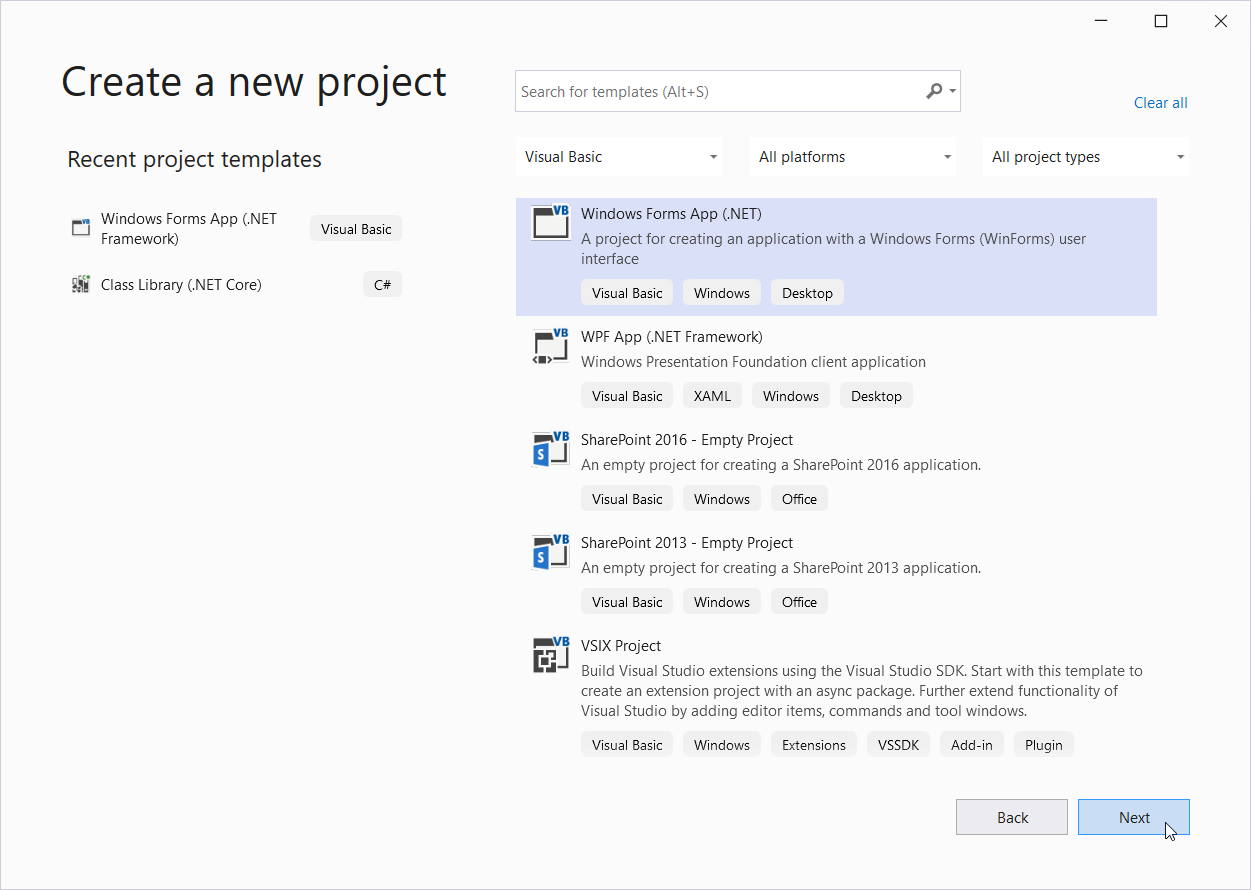Select Windows Forms App (.NET) template title

(x=671, y=214)
